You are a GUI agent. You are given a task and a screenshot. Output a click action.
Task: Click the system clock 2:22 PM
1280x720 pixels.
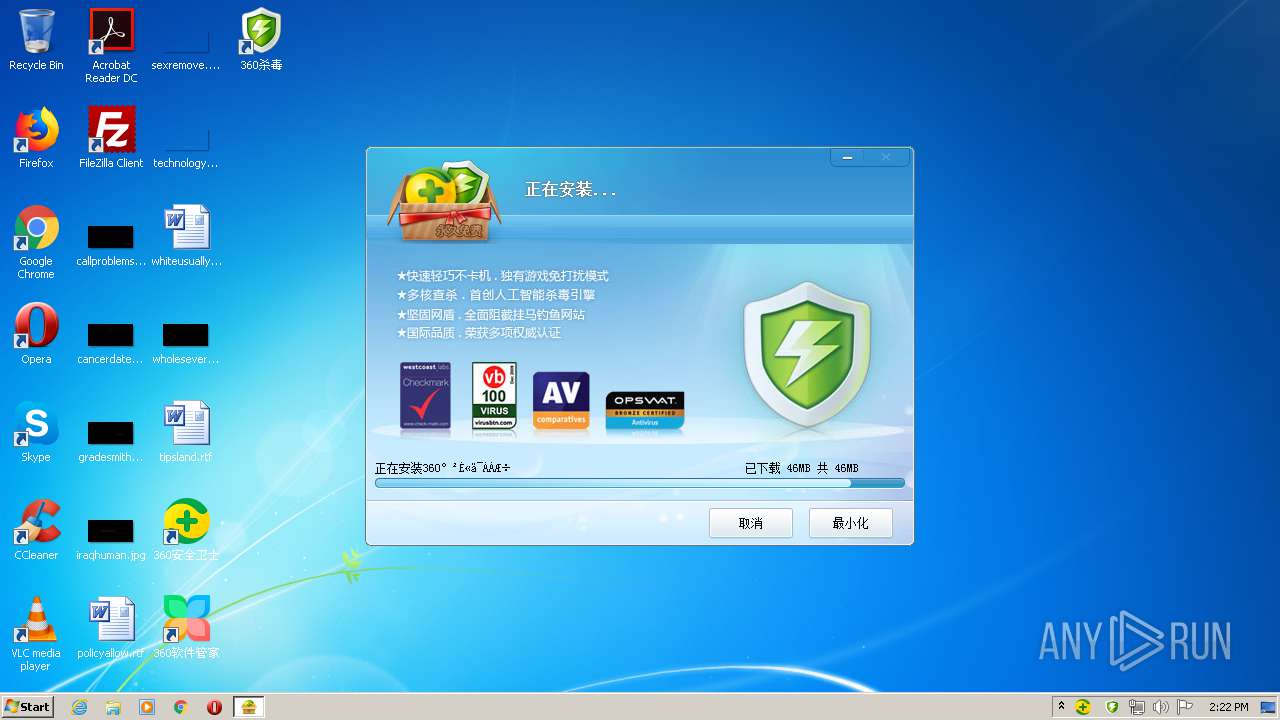pyautogui.click(x=1228, y=707)
